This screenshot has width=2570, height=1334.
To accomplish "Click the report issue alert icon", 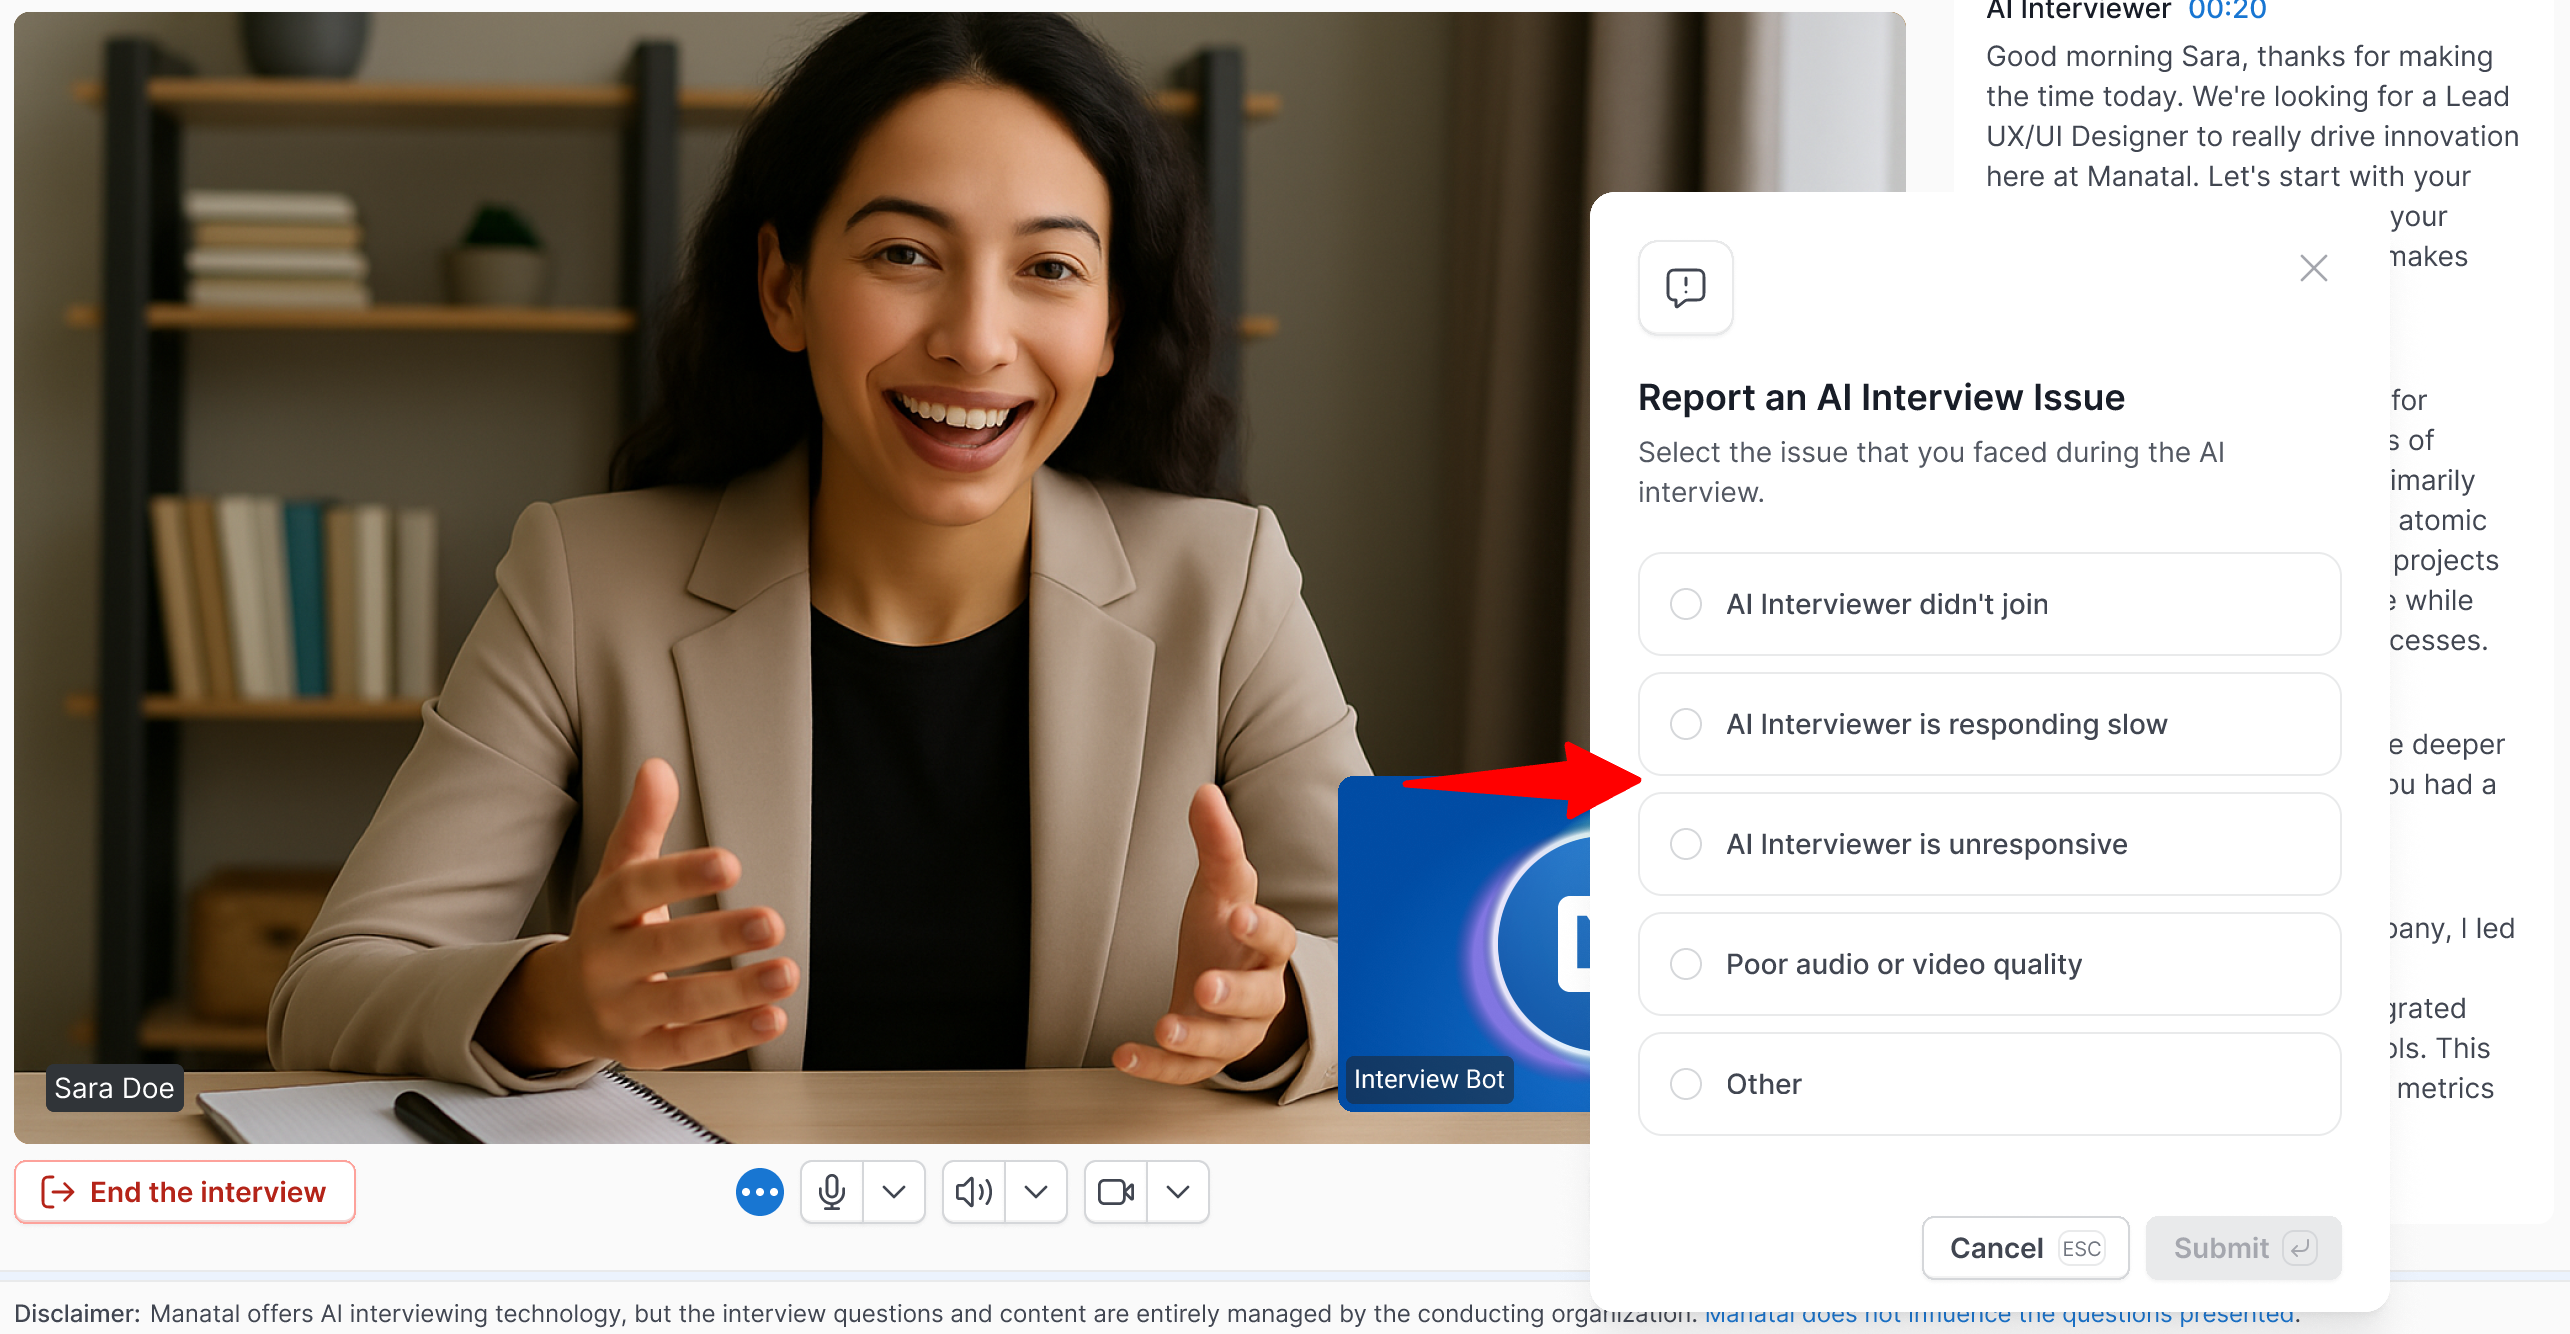I will click(x=1686, y=288).
